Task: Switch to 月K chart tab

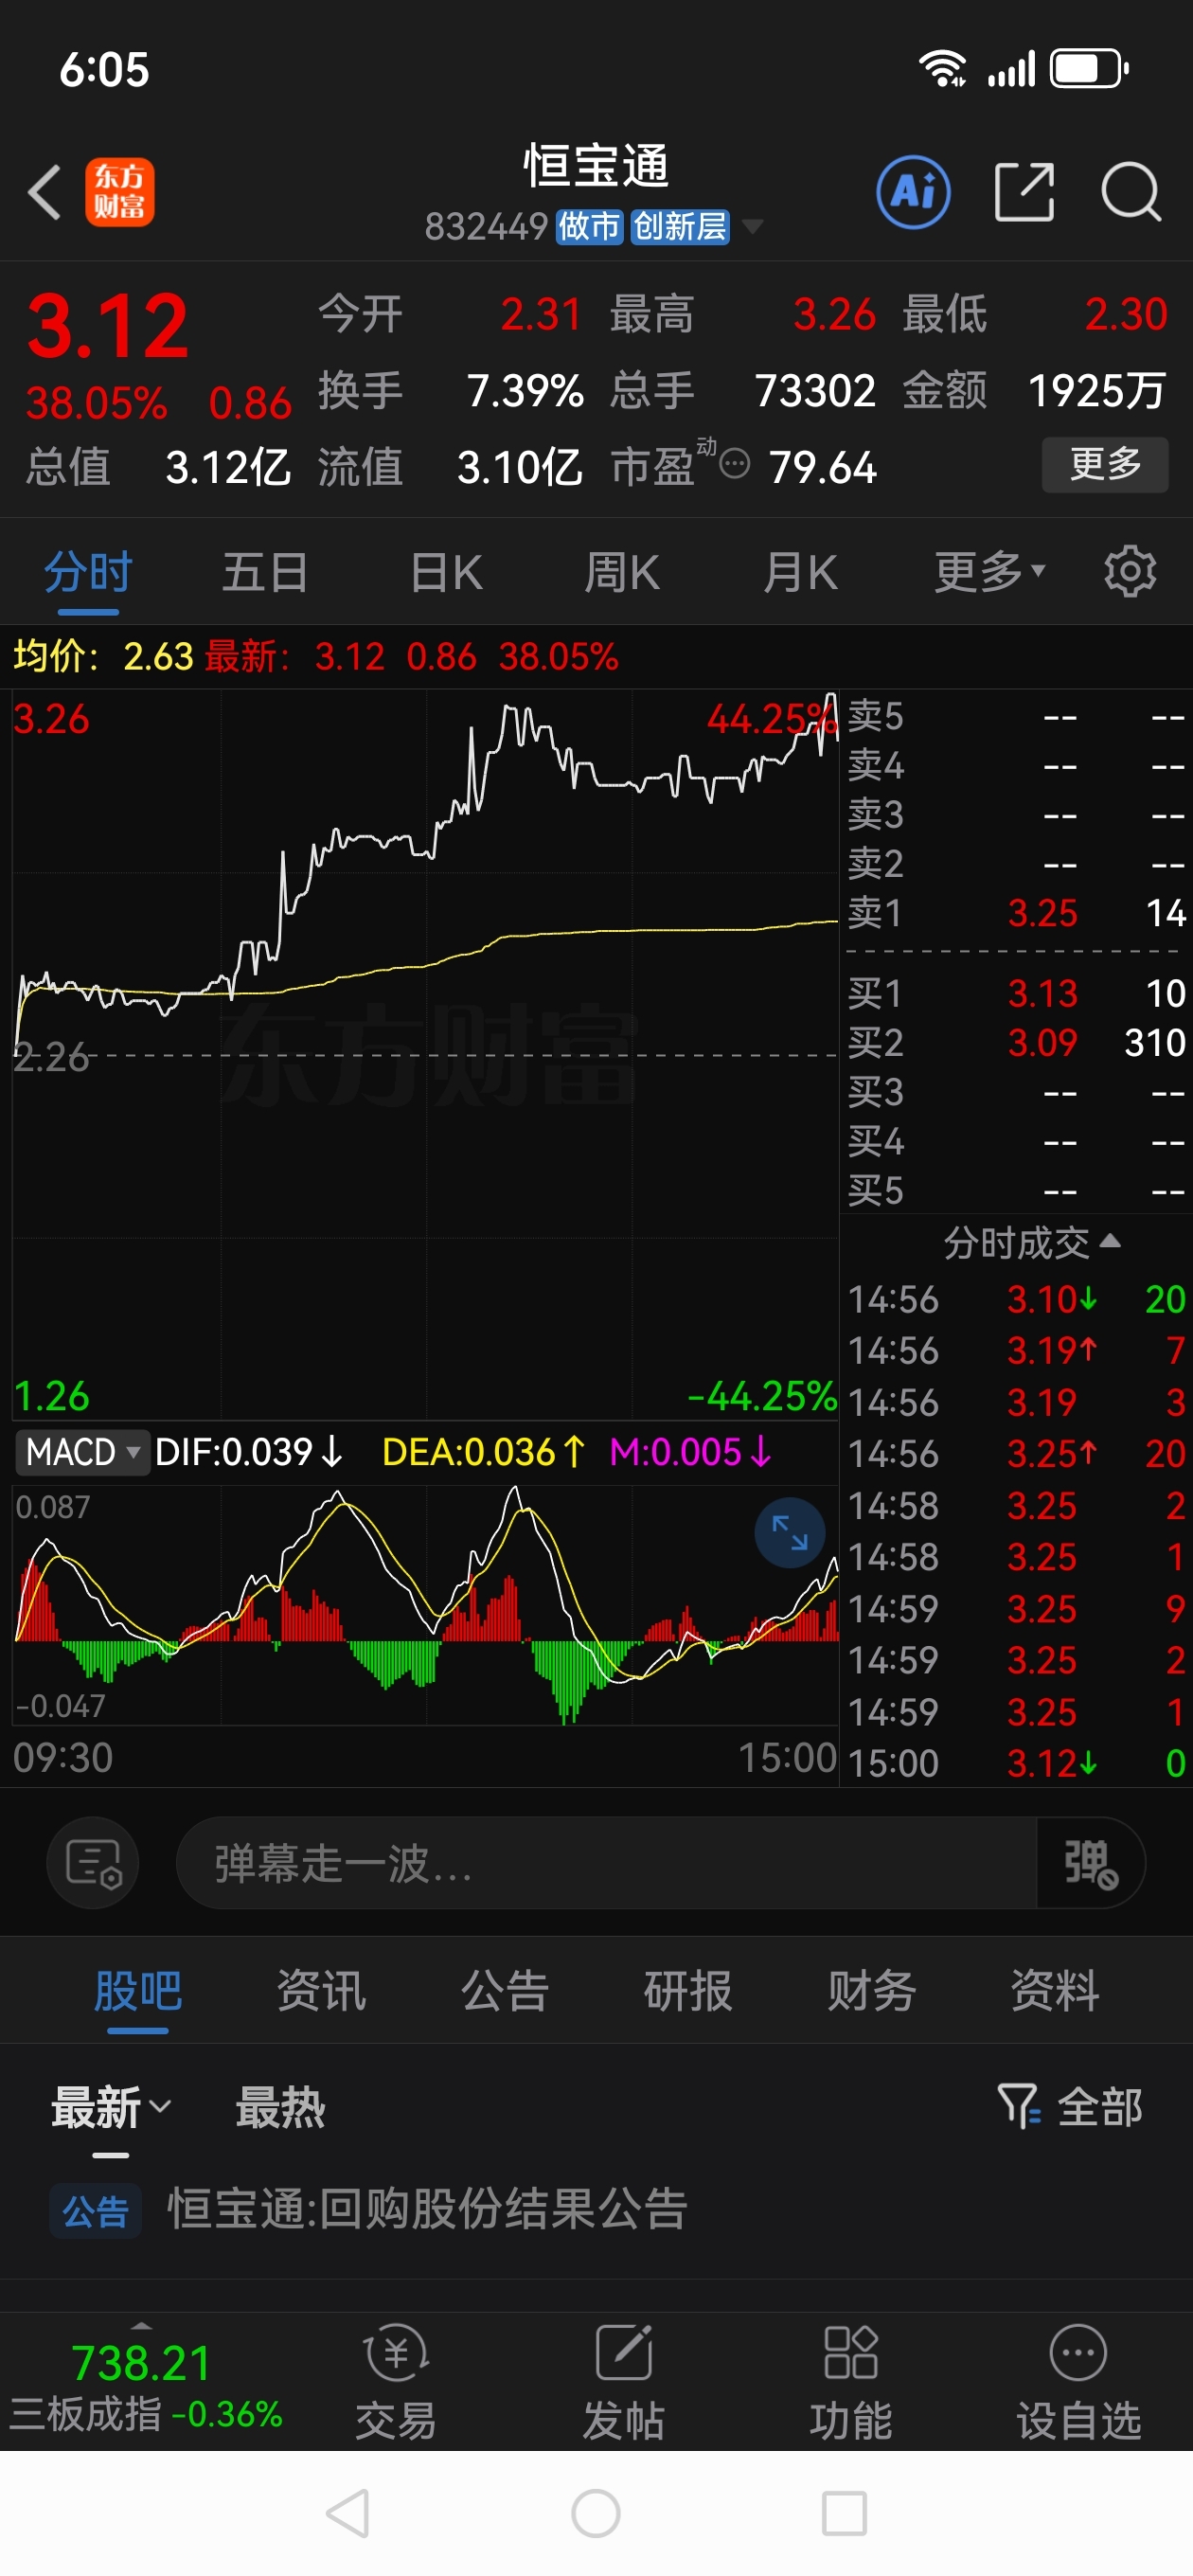Action: coord(799,572)
